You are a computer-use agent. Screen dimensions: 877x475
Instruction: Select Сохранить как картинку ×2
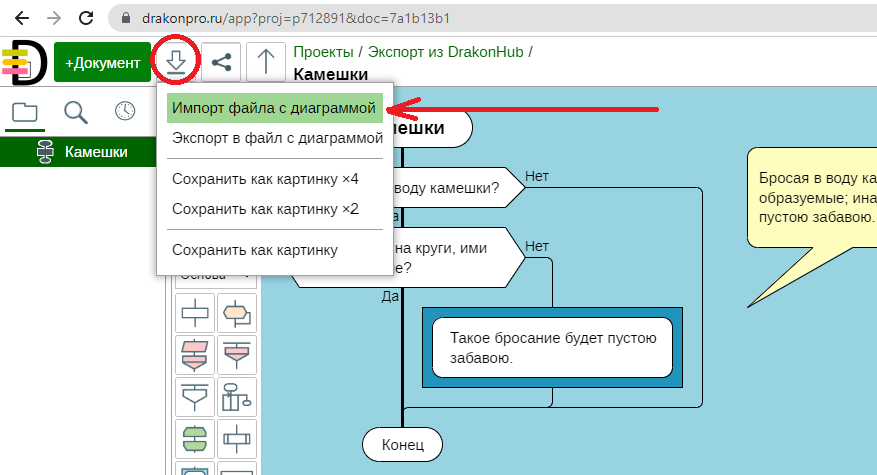point(265,209)
